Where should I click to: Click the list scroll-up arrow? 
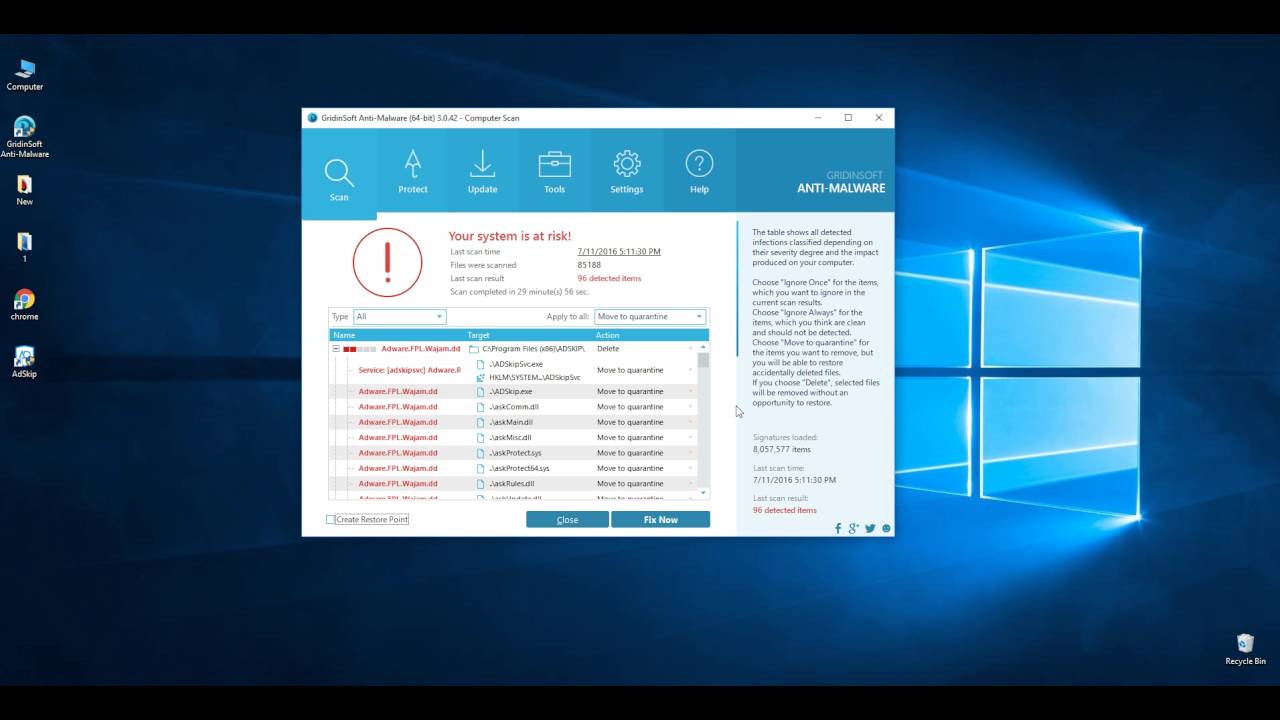703,347
